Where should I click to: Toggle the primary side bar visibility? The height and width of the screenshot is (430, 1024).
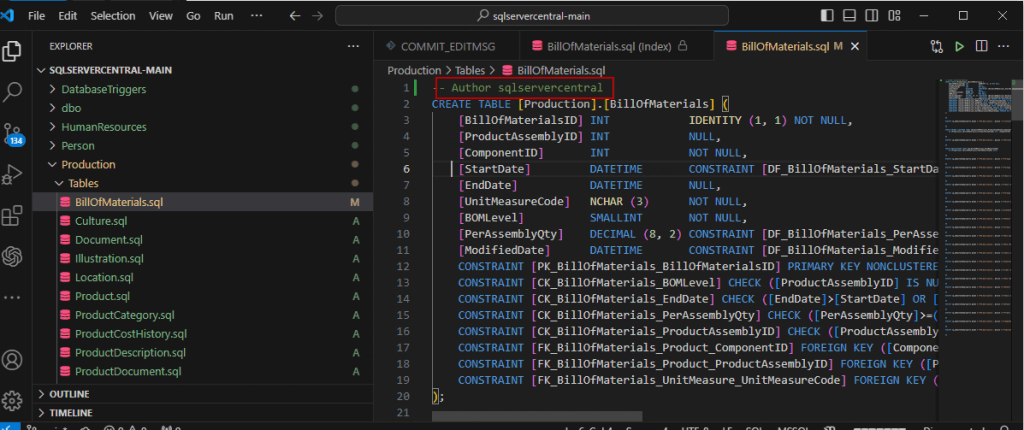coord(827,16)
